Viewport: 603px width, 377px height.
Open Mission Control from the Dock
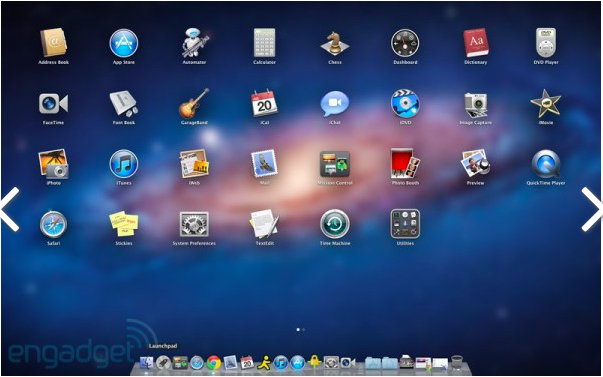coord(180,362)
